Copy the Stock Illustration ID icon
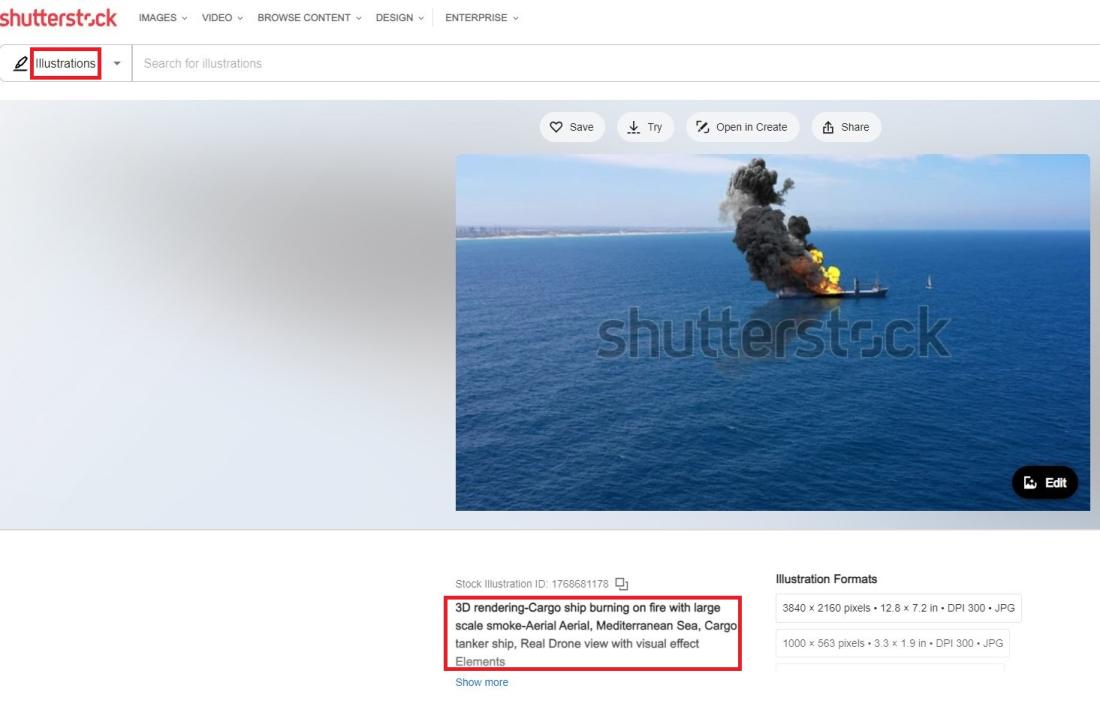The width and height of the screenshot is (1100, 713). [622, 584]
